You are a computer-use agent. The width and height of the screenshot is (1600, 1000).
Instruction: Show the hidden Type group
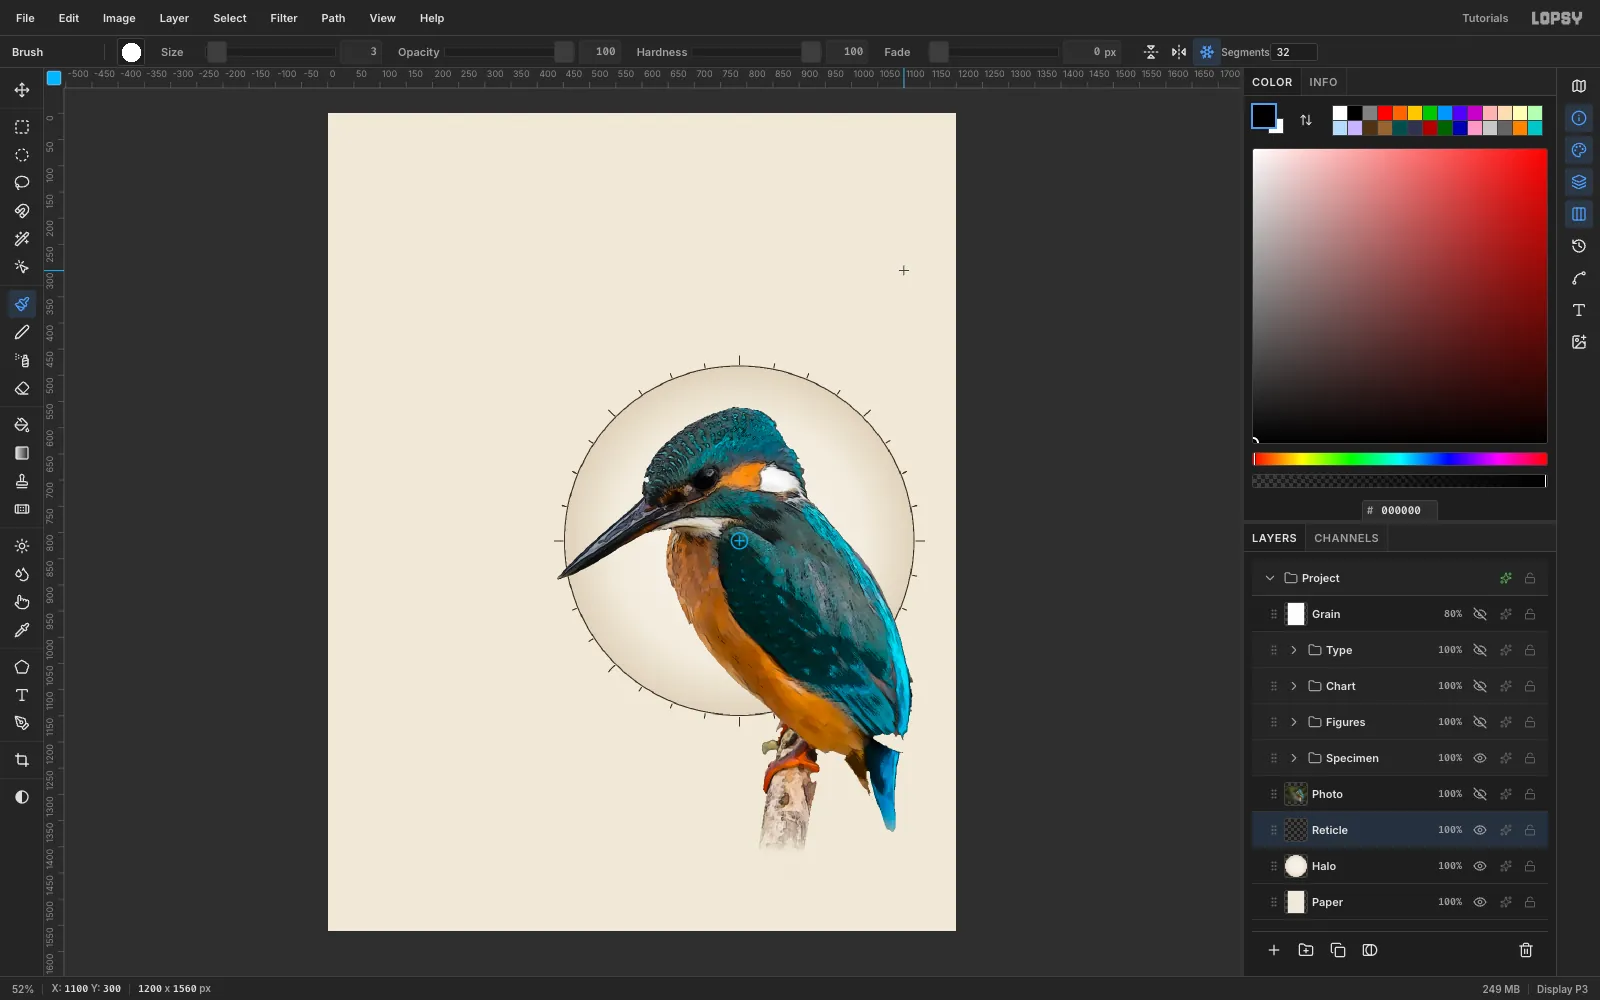tap(1480, 650)
